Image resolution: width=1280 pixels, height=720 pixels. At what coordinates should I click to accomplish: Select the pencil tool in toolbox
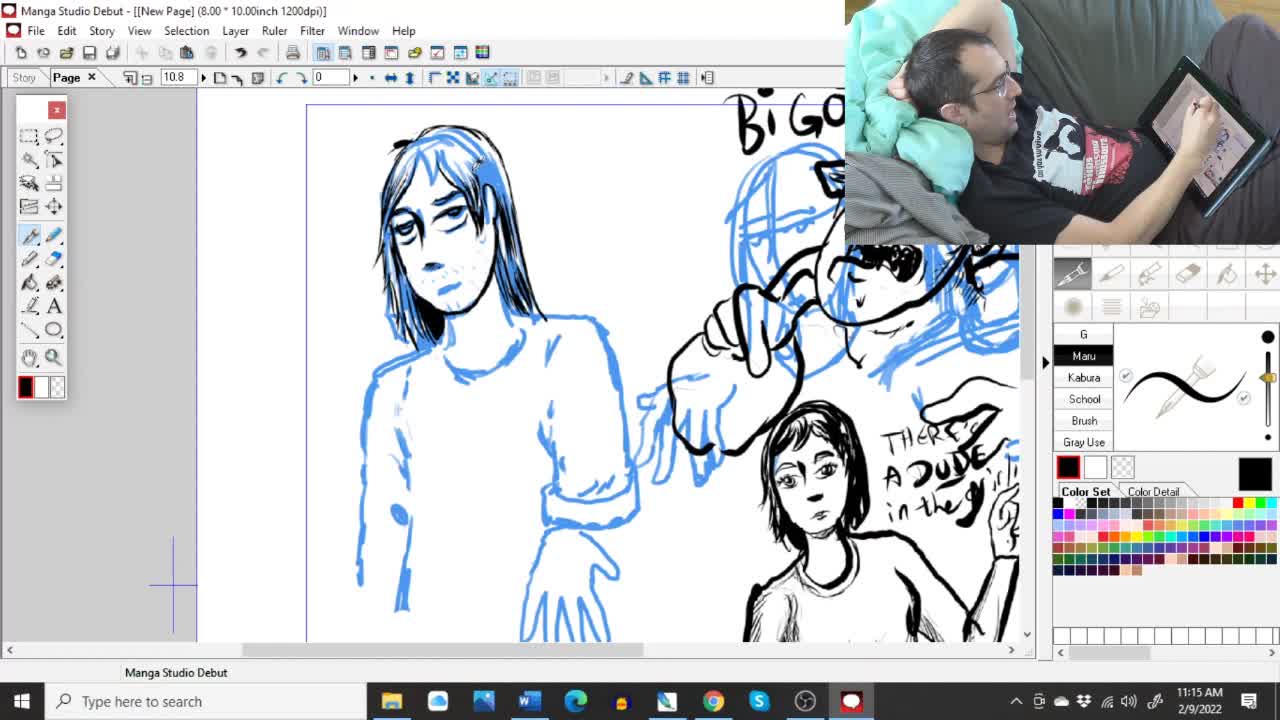(29, 259)
